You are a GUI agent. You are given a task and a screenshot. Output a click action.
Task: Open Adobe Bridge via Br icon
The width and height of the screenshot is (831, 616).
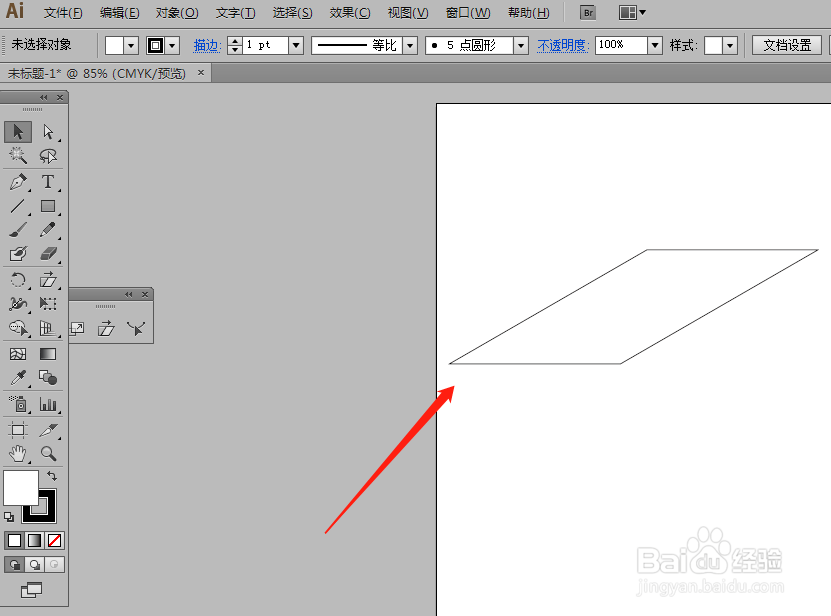588,13
